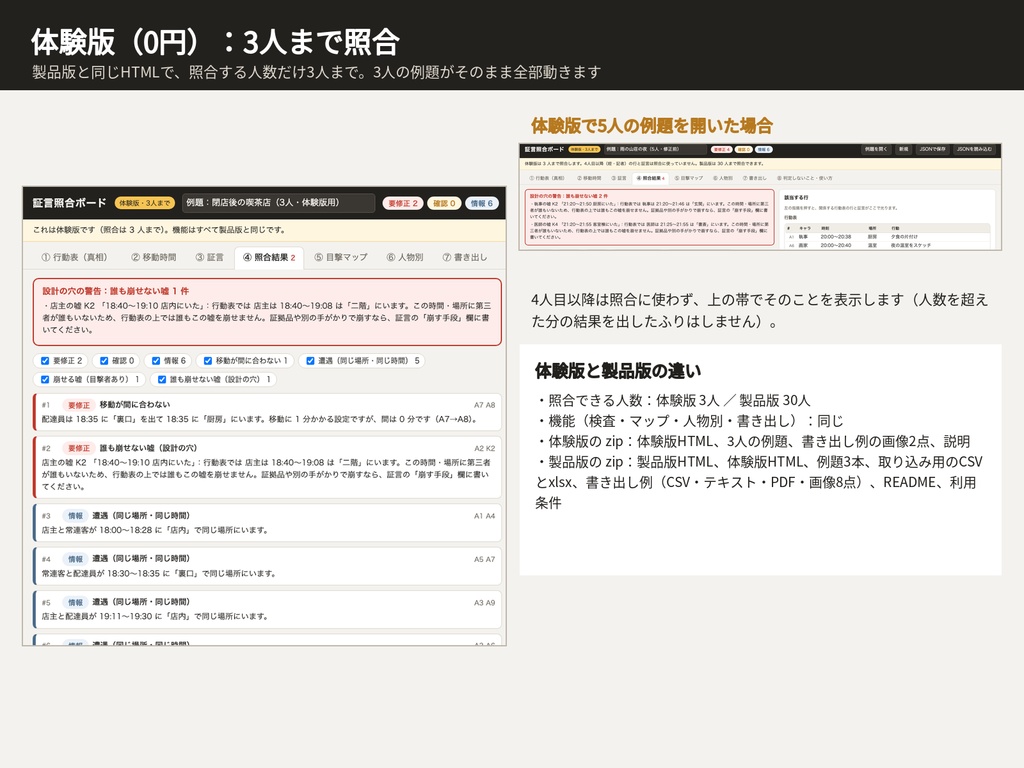Viewport: 1024px width, 768px height.
Task: Click the A3 A9 reference on card #5
Action: (485, 603)
